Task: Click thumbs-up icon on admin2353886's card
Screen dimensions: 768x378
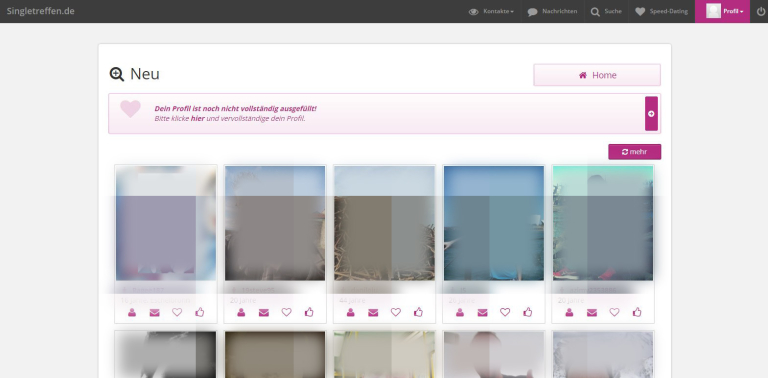Action: pos(636,312)
